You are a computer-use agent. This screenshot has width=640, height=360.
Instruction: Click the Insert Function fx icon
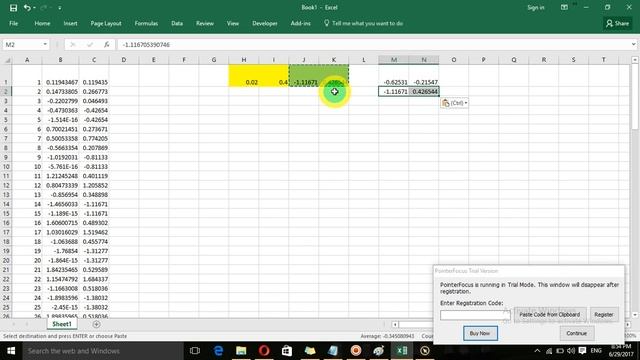(x=107, y=44)
